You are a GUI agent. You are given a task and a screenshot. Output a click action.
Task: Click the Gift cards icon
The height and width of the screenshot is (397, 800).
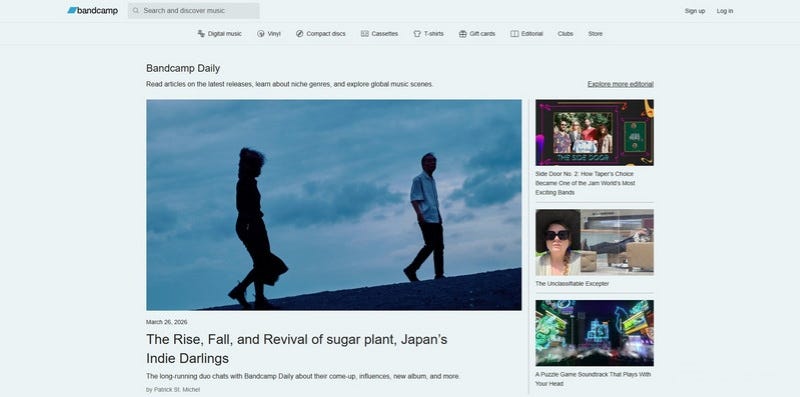click(x=463, y=34)
